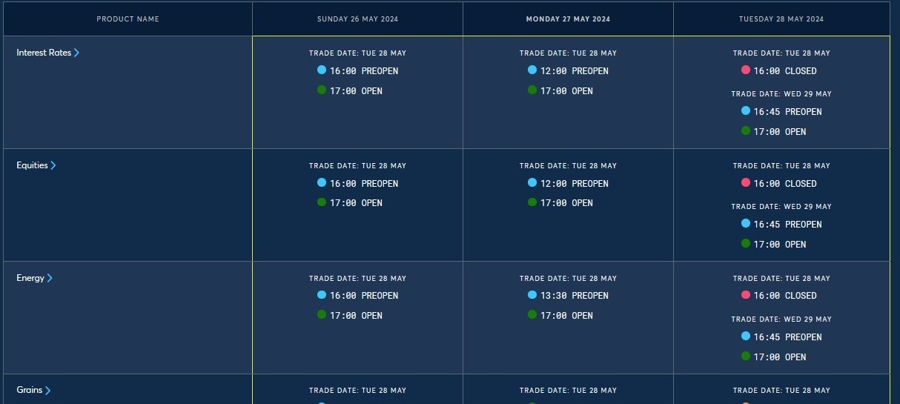Click blue 16:00 preopen dot in Interest Rates Sunday
This screenshot has width=900, height=404.
321,70
